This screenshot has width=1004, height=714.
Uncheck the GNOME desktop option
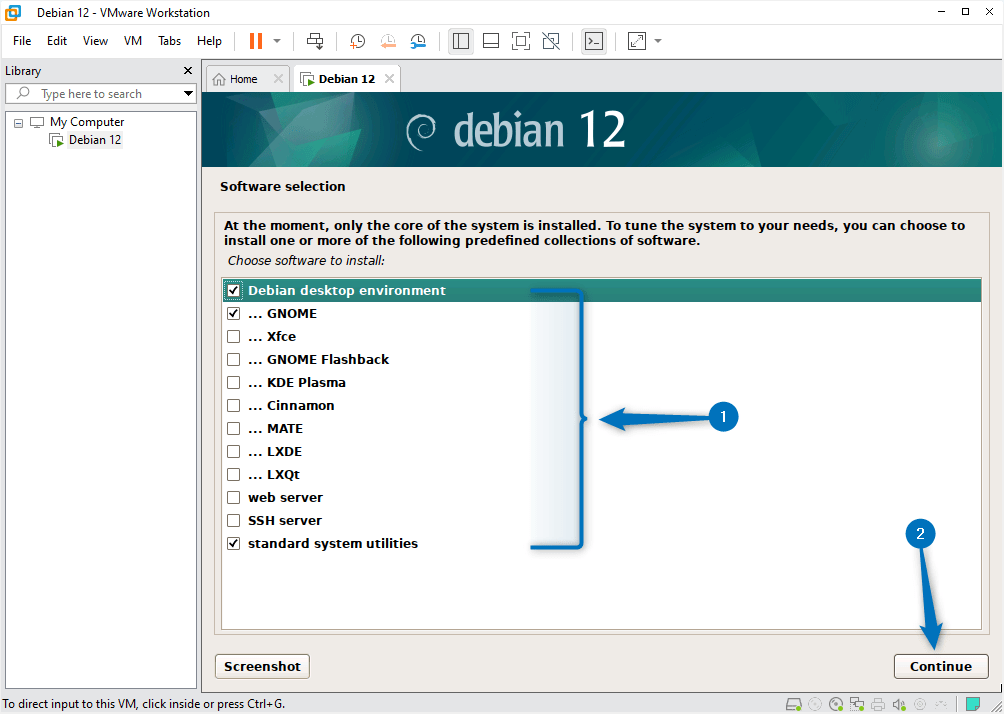pyautogui.click(x=233, y=313)
